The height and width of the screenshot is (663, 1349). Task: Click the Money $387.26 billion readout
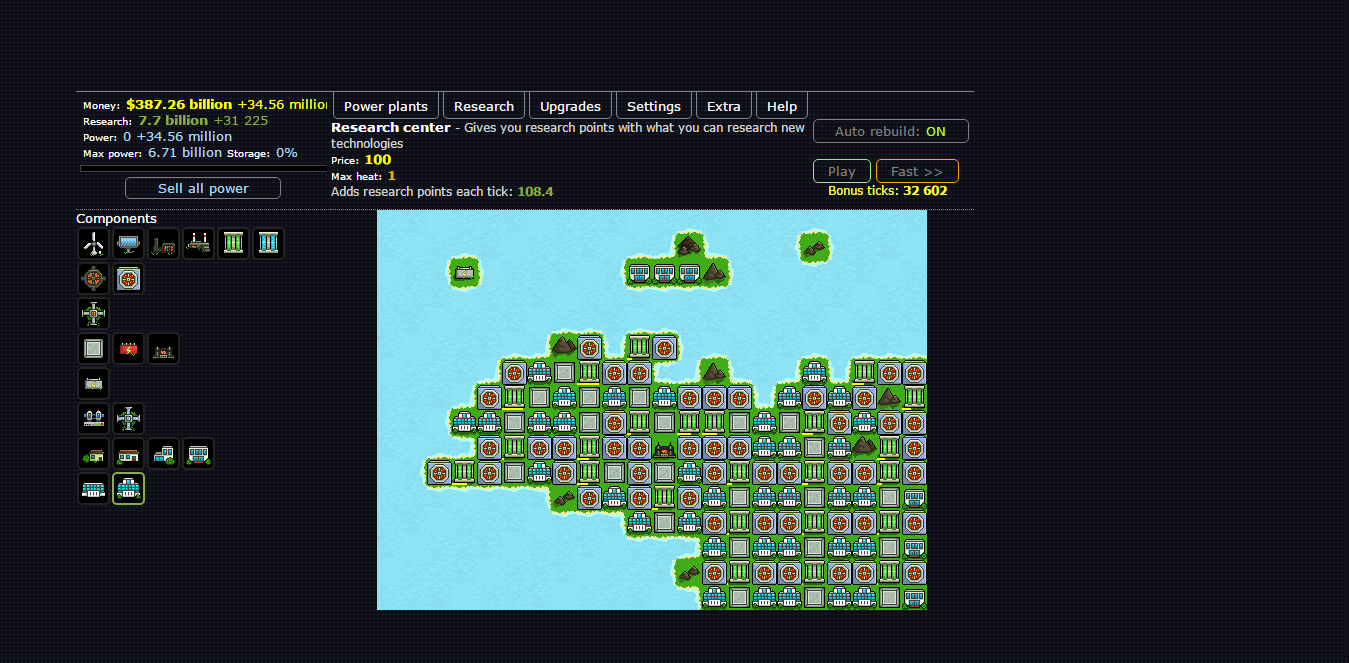(x=205, y=104)
